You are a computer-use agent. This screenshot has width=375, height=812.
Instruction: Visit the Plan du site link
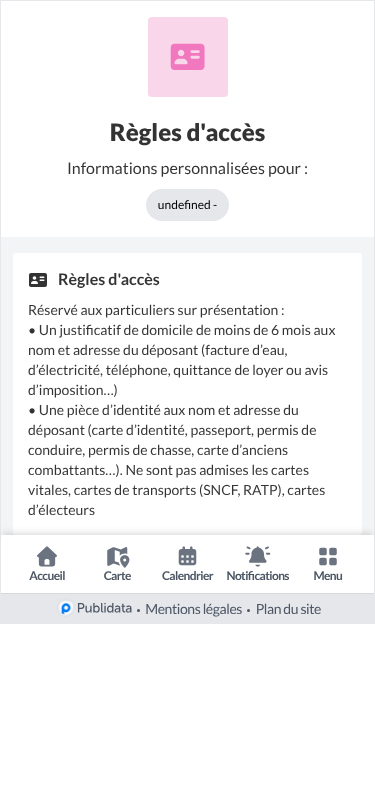point(289,610)
